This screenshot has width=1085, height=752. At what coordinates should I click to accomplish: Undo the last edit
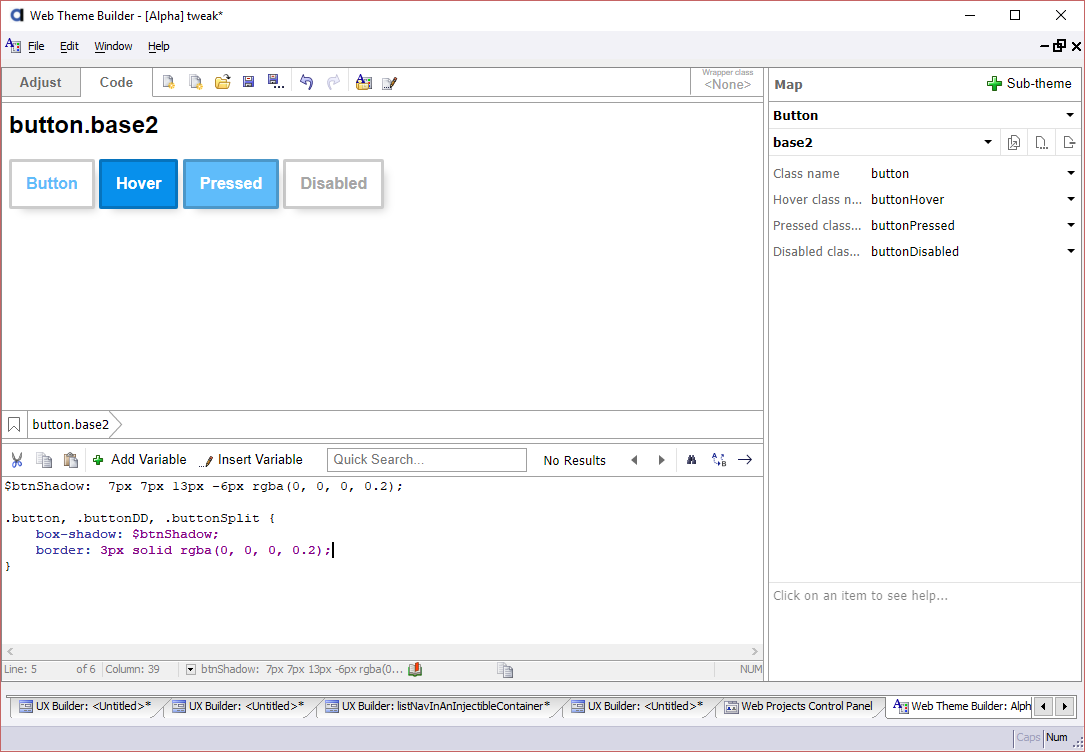coord(307,83)
